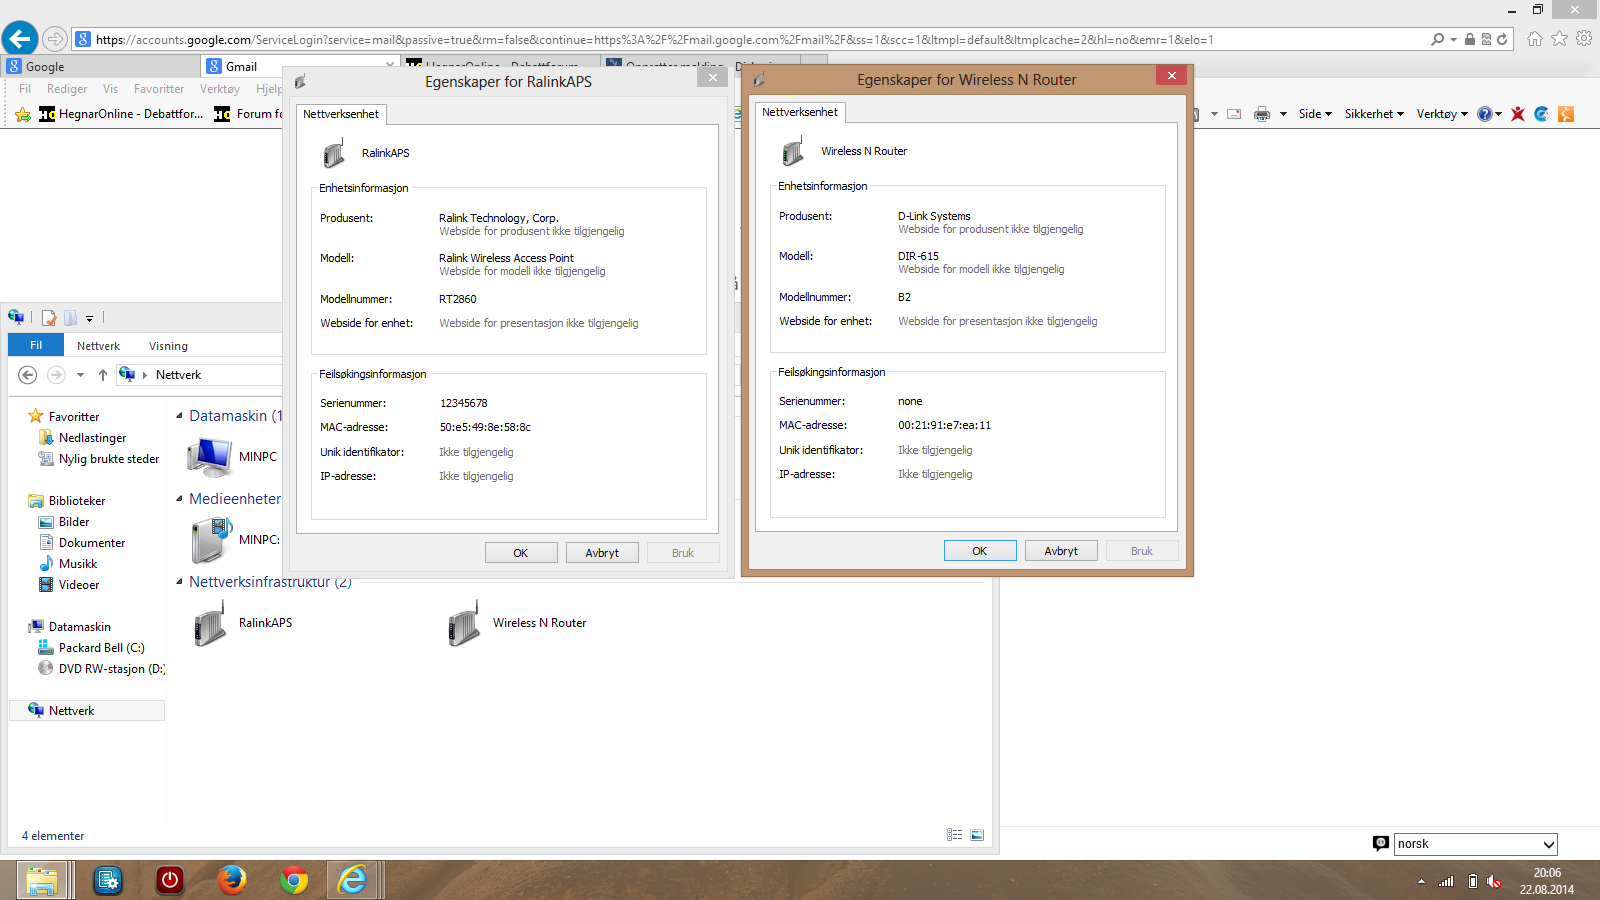1600x900 pixels.
Task: Open the printer options dropdown arrow
Action: tap(1283, 114)
